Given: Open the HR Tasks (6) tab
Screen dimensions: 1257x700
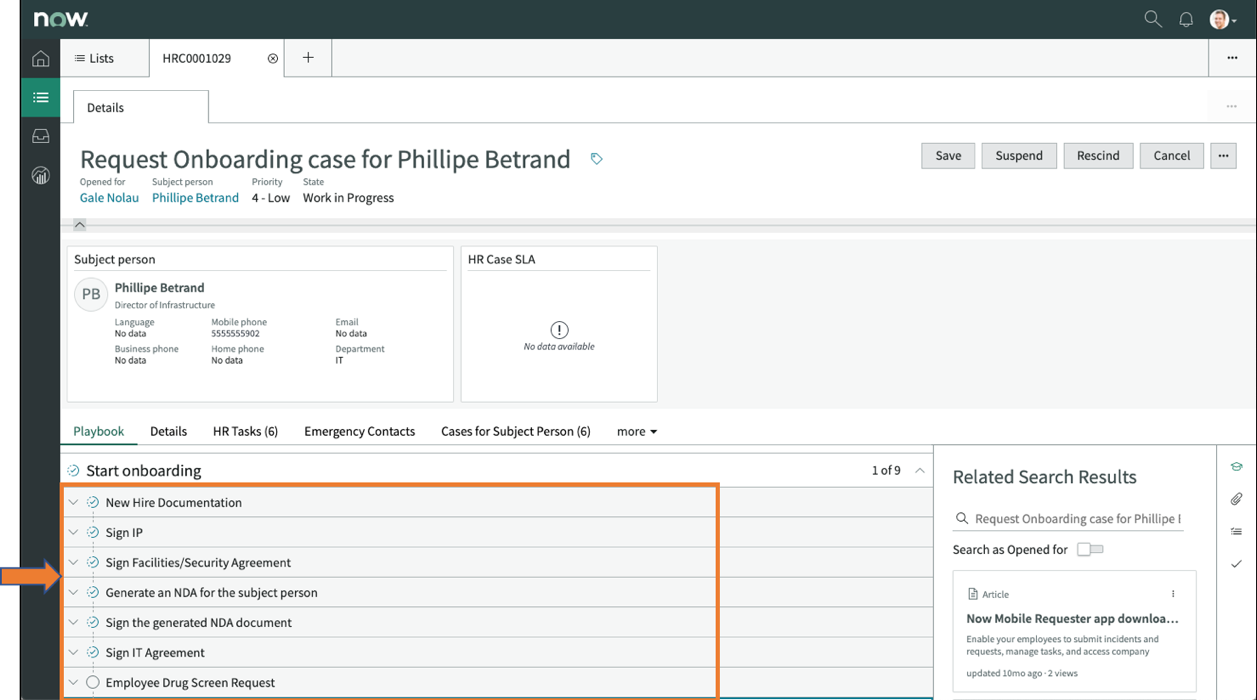Looking at the screenshot, I should (245, 431).
